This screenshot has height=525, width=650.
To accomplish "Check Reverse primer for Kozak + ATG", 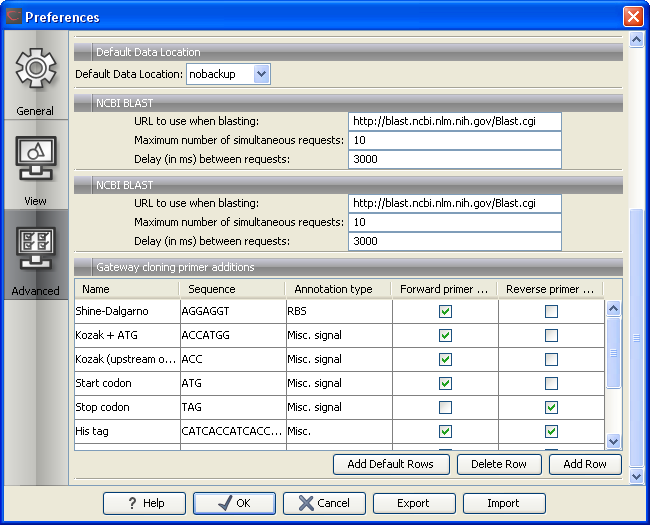I will pyautogui.click(x=551, y=335).
